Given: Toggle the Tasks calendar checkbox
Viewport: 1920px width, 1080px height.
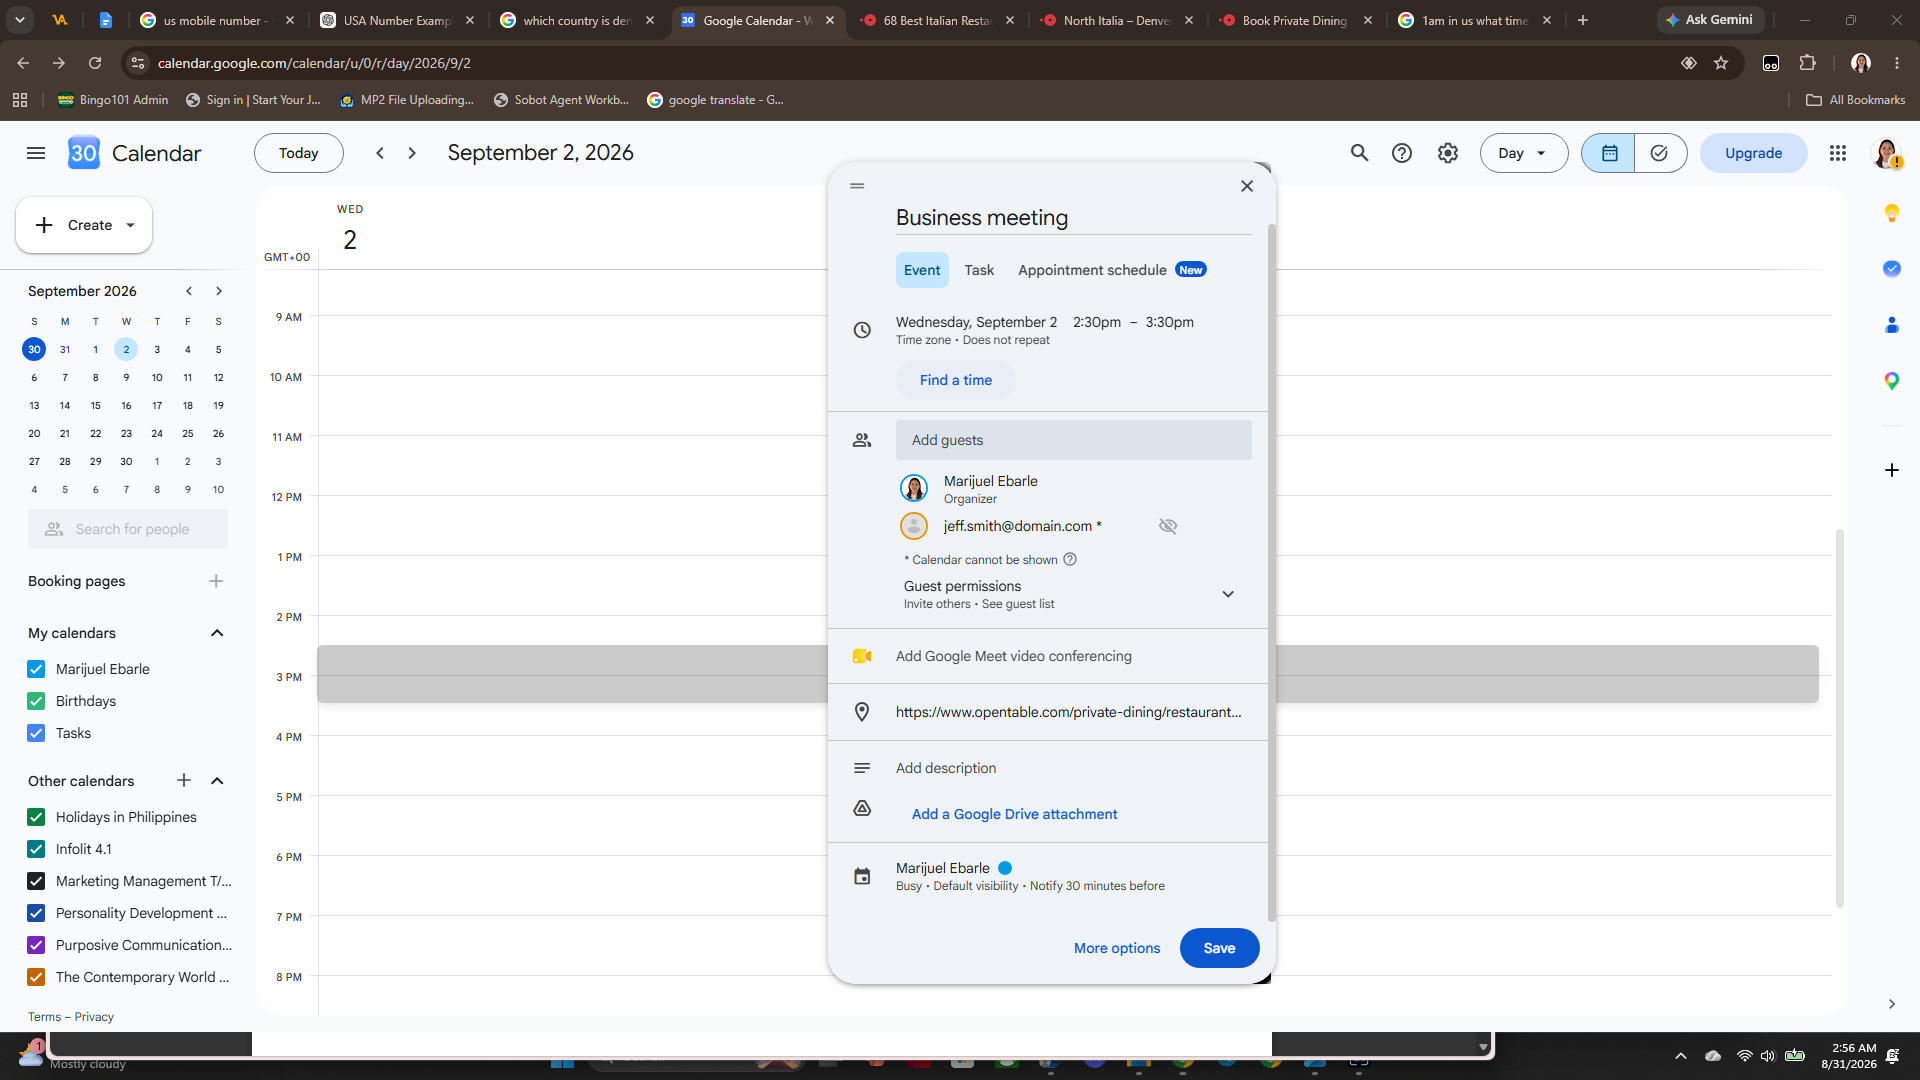Looking at the screenshot, I should (x=36, y=733).
